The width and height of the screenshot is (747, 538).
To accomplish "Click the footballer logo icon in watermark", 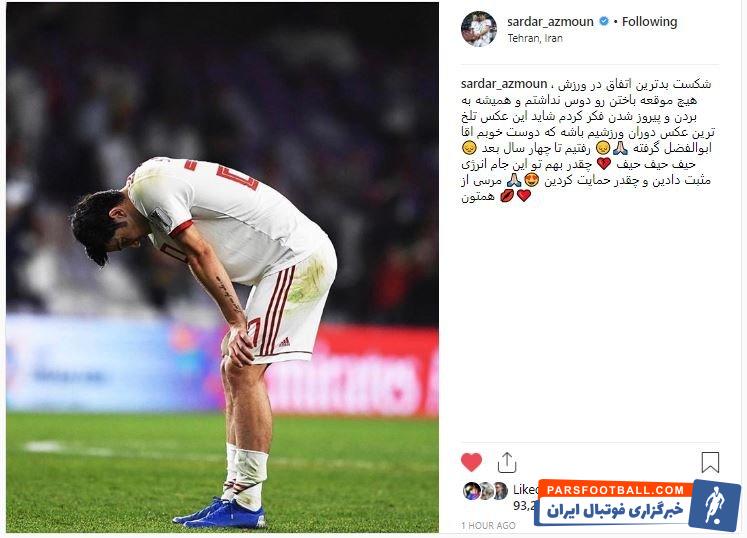I will point(715,505).
